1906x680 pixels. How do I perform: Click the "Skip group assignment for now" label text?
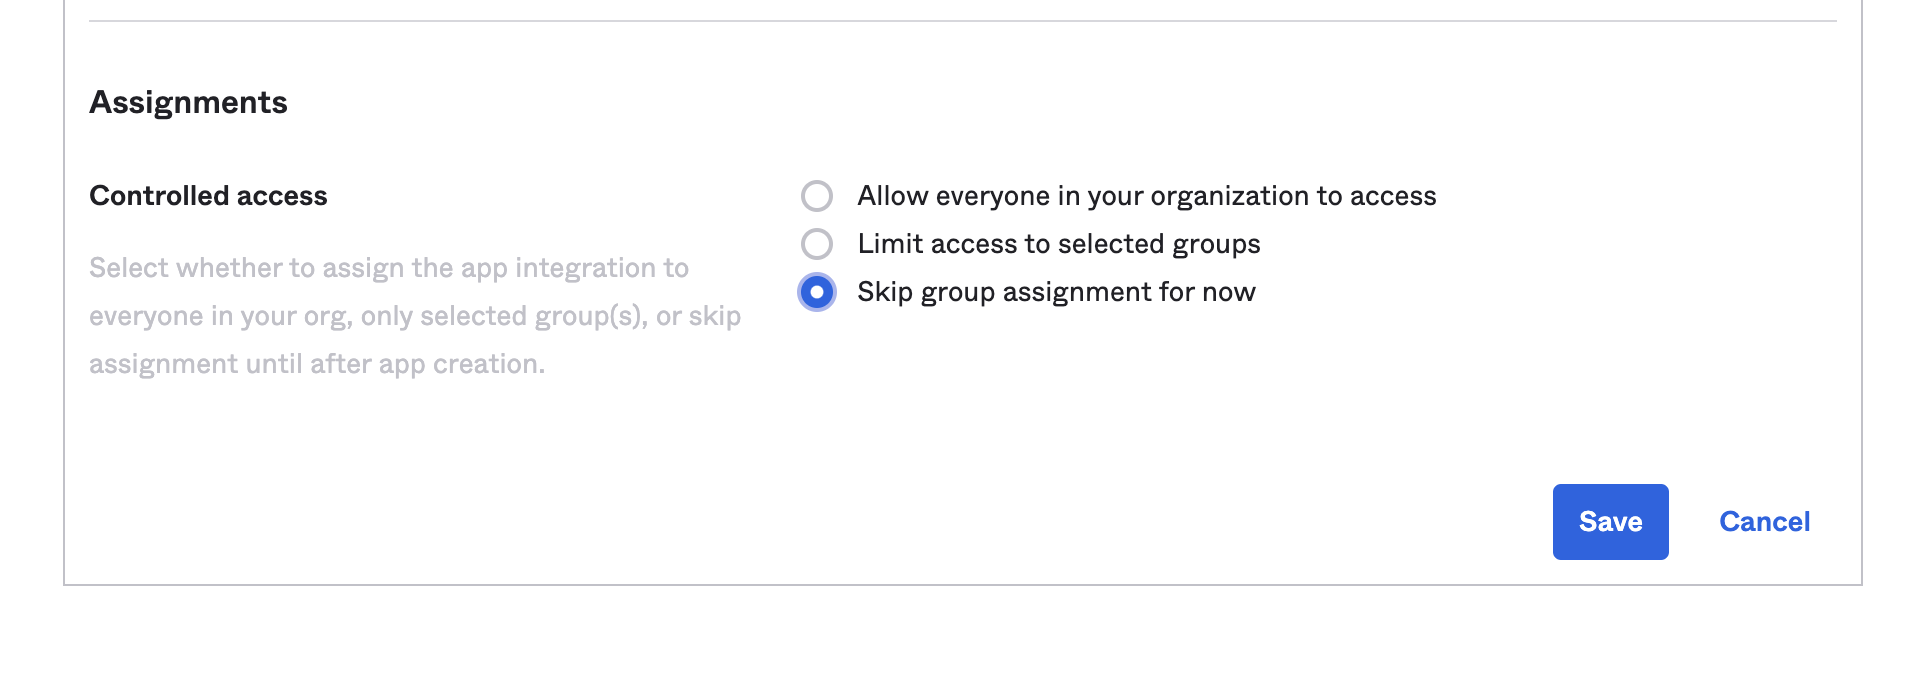[1056, 292]
